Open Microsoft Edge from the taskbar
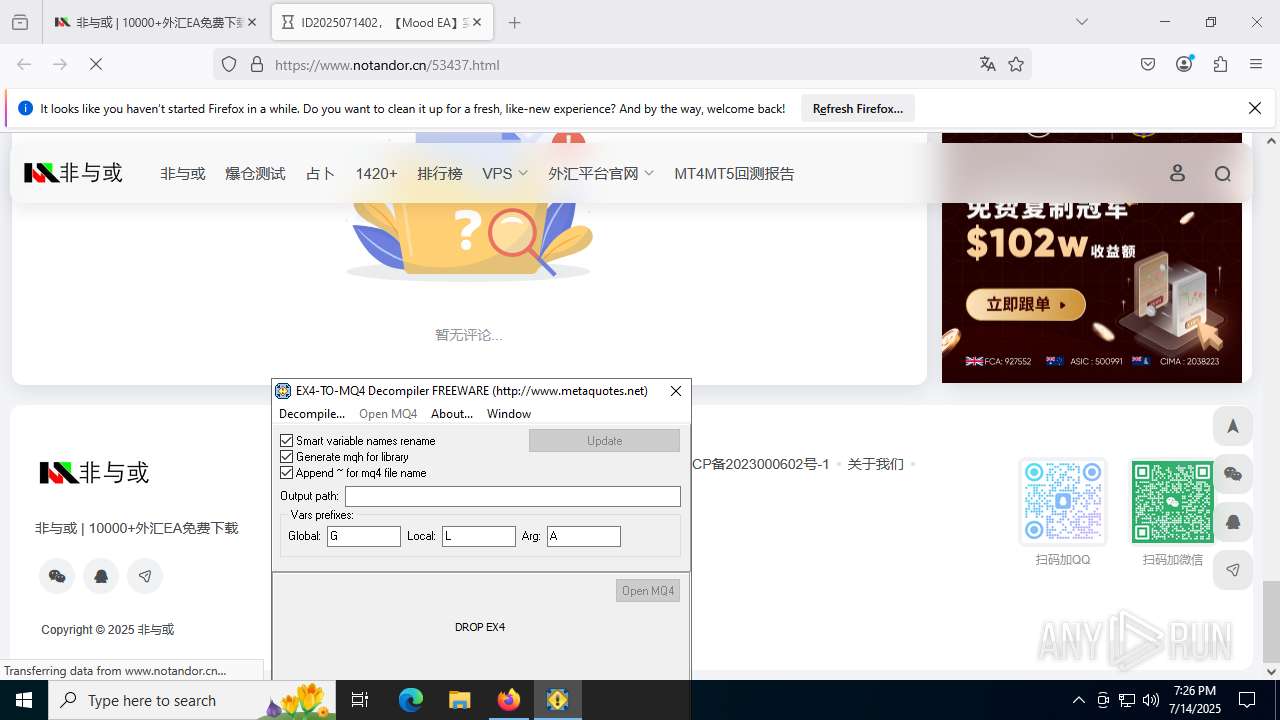 411,700
